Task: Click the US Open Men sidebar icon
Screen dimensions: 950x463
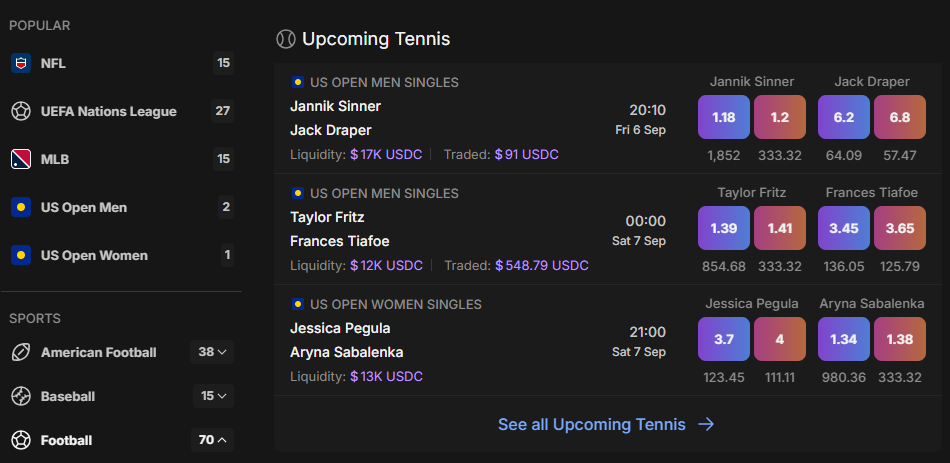Action: 21,207
